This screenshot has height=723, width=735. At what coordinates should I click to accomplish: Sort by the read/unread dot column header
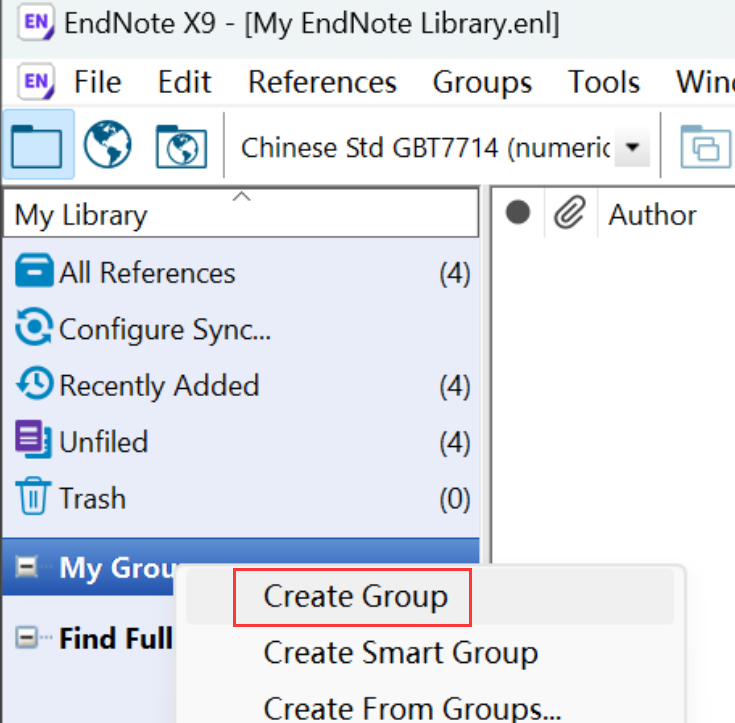pos(518,212)
